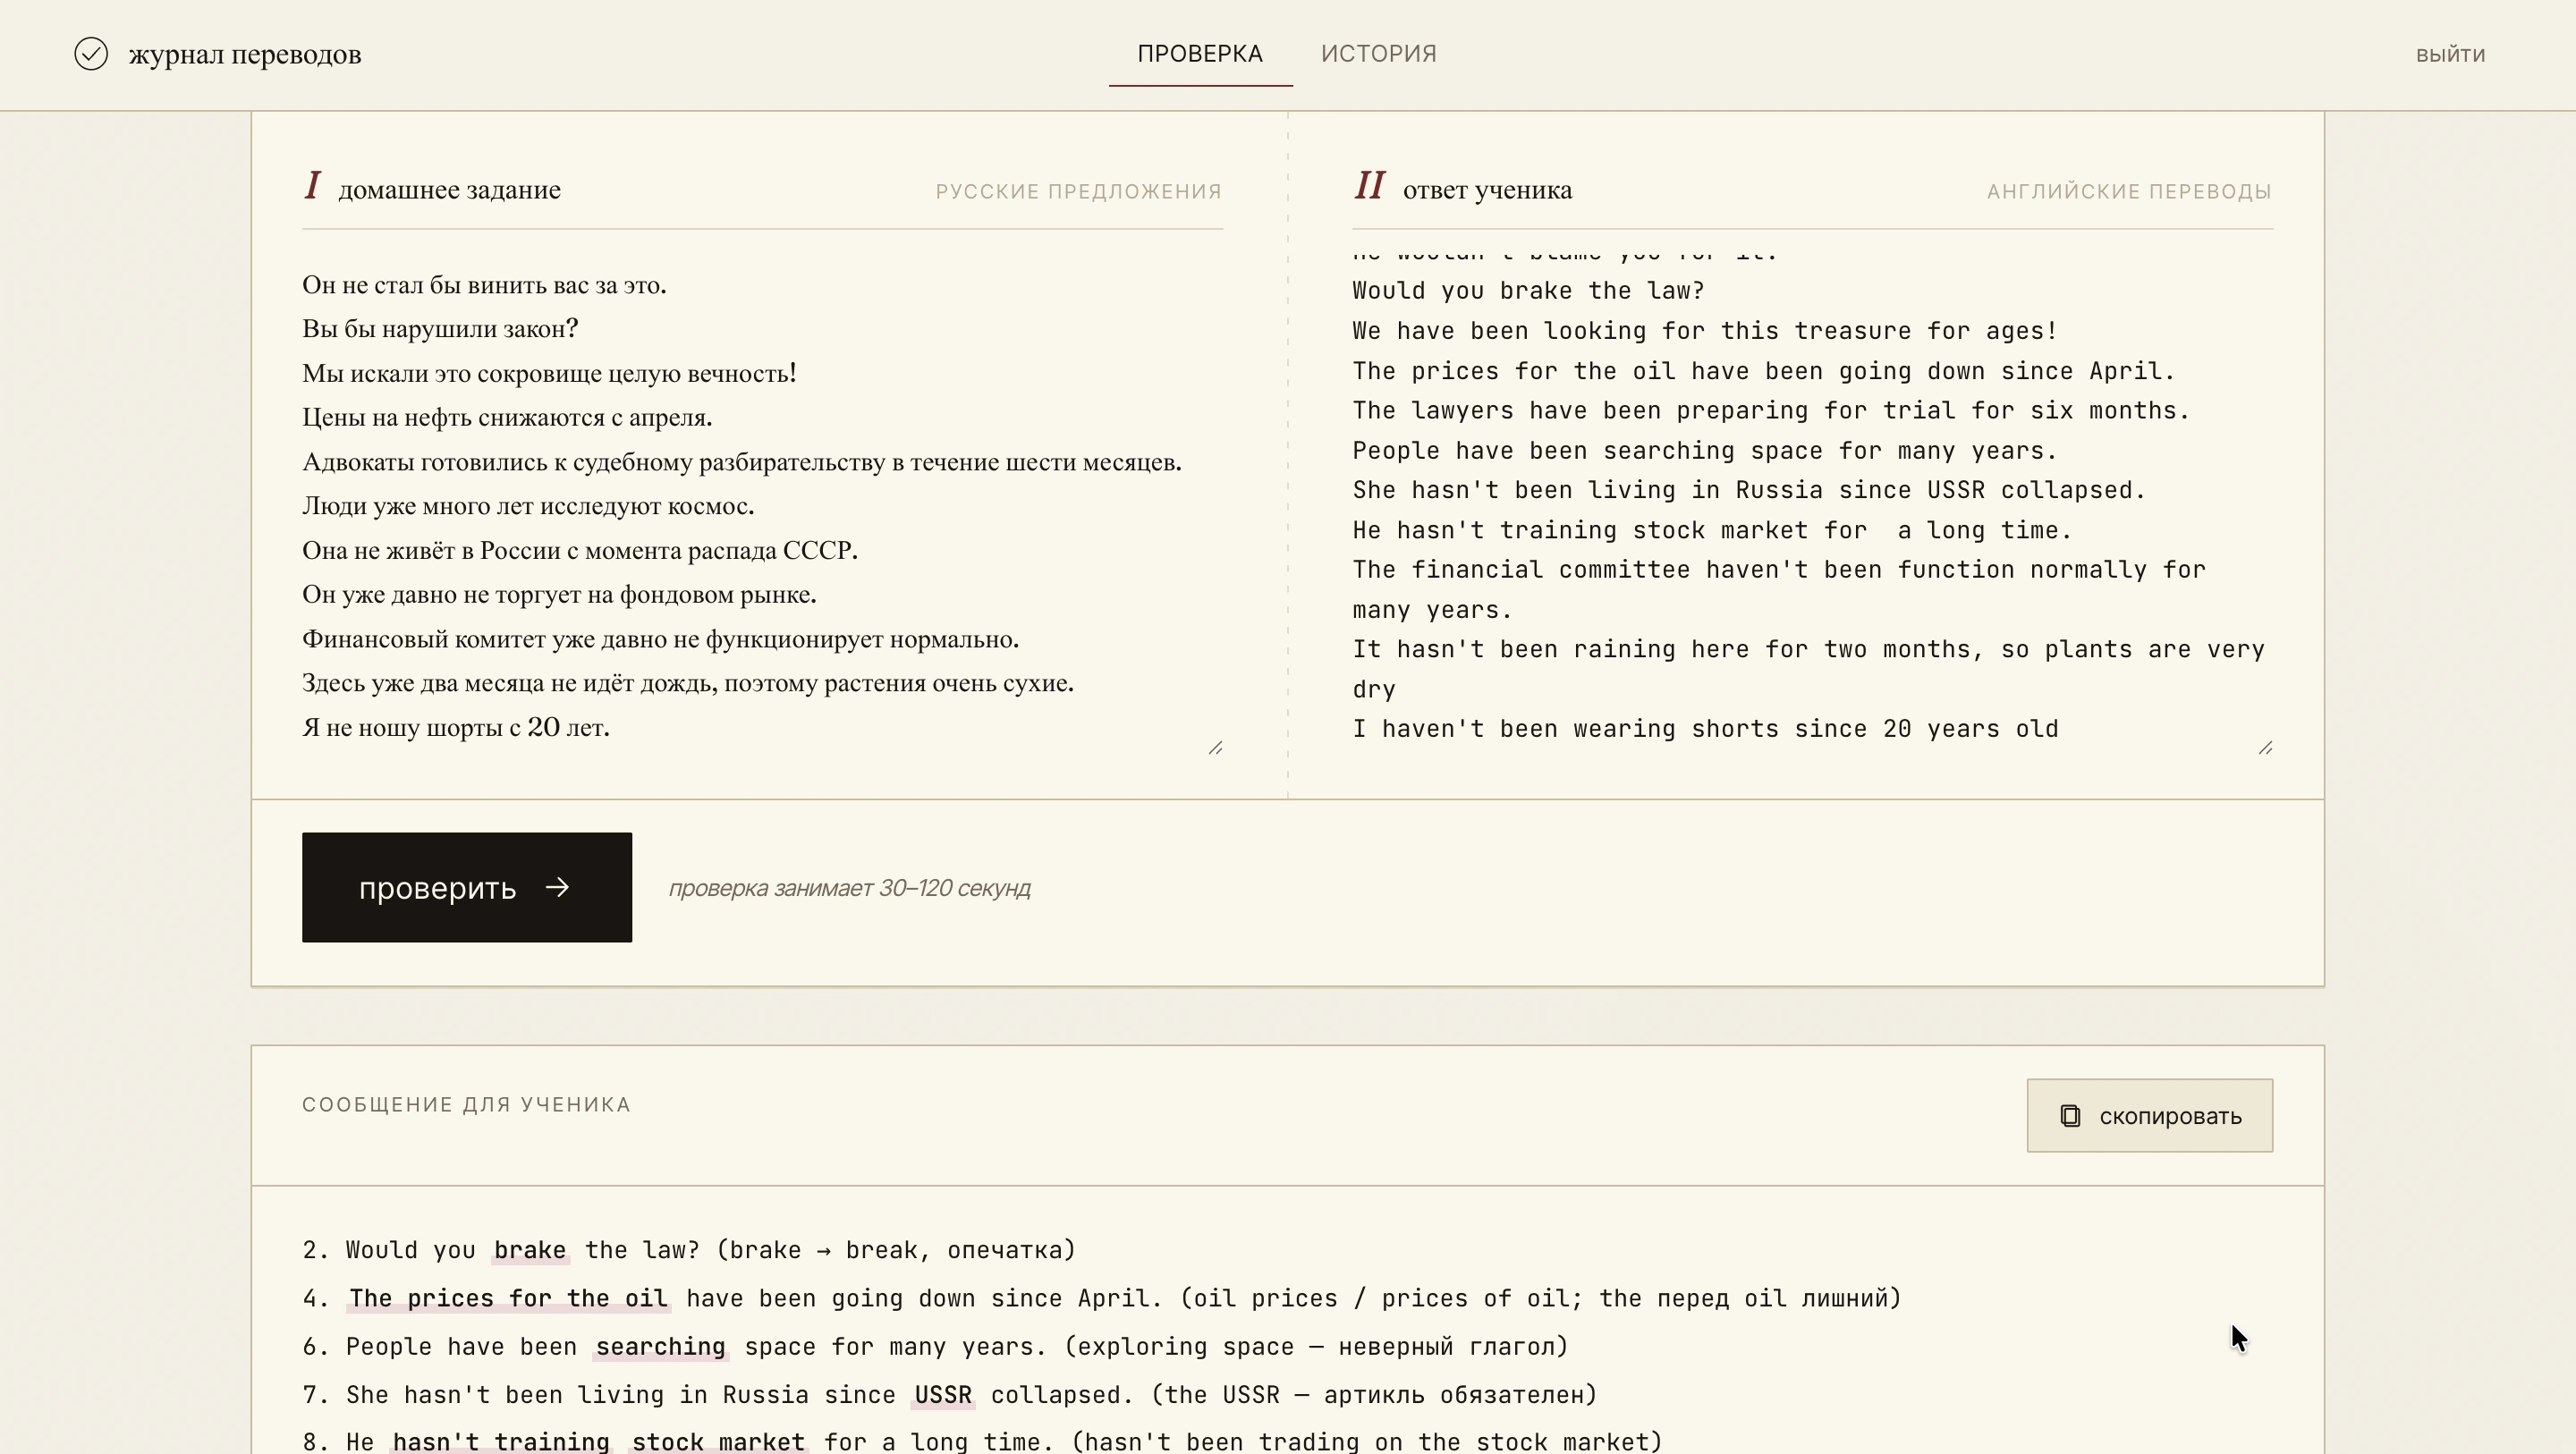Click the проверить button
This screenshot has height=1454, width=2576.
pos(467,887)
